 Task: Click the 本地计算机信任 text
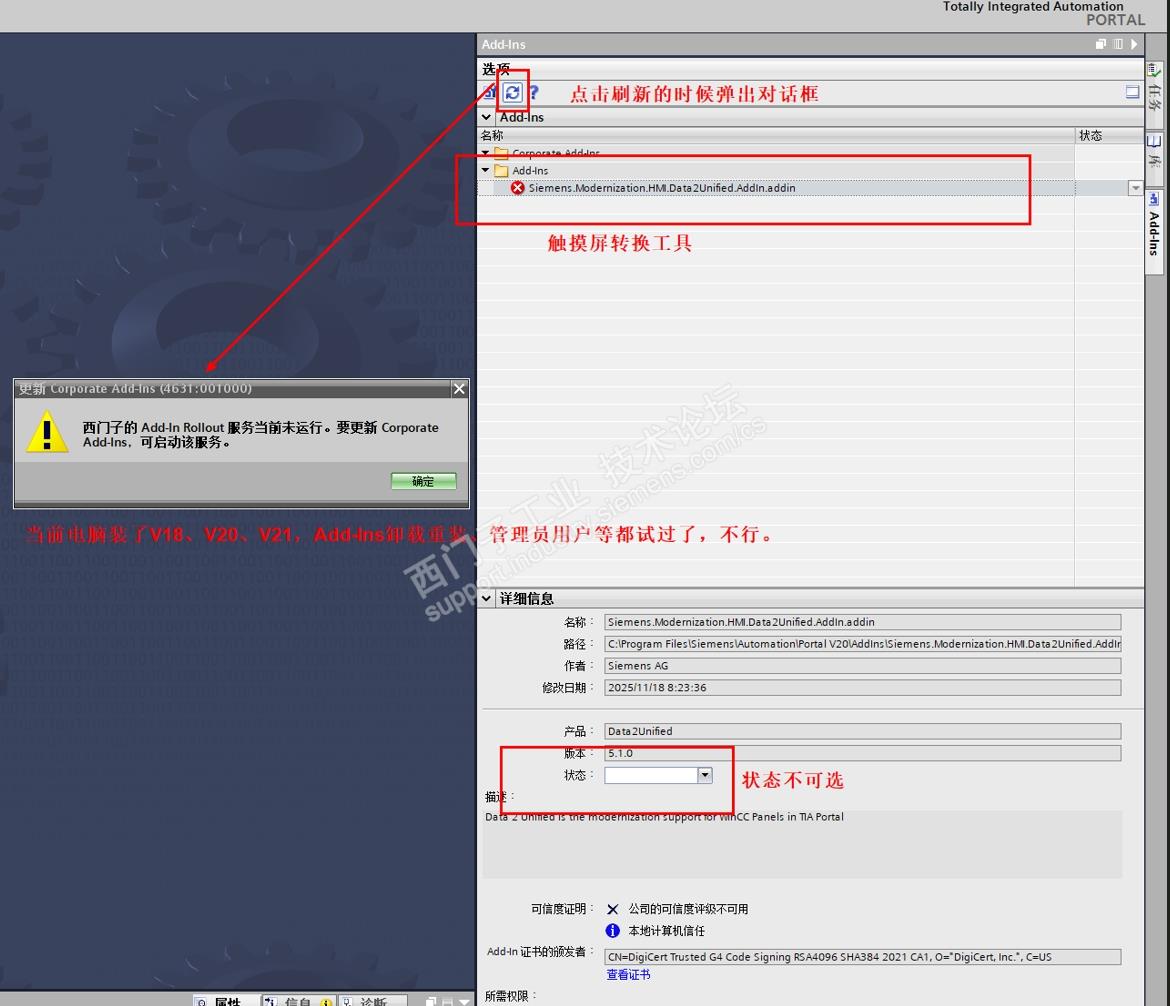[666, 931]
